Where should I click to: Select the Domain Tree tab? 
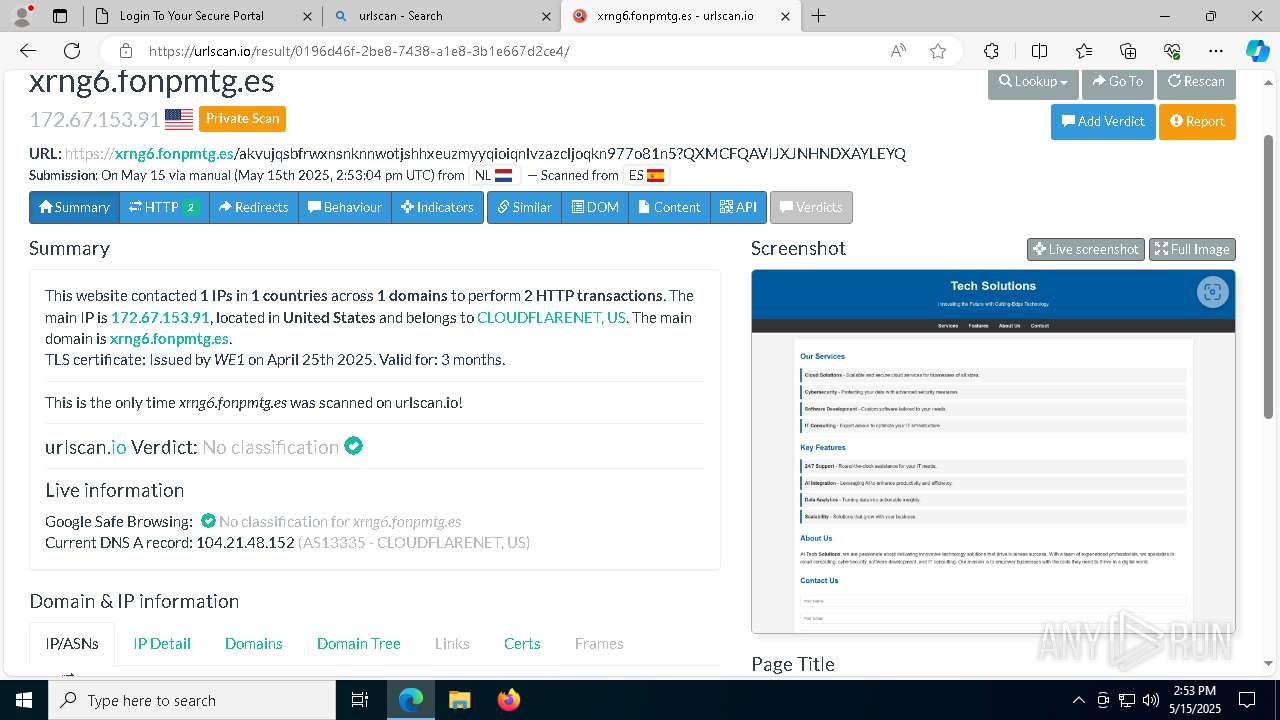358,644
